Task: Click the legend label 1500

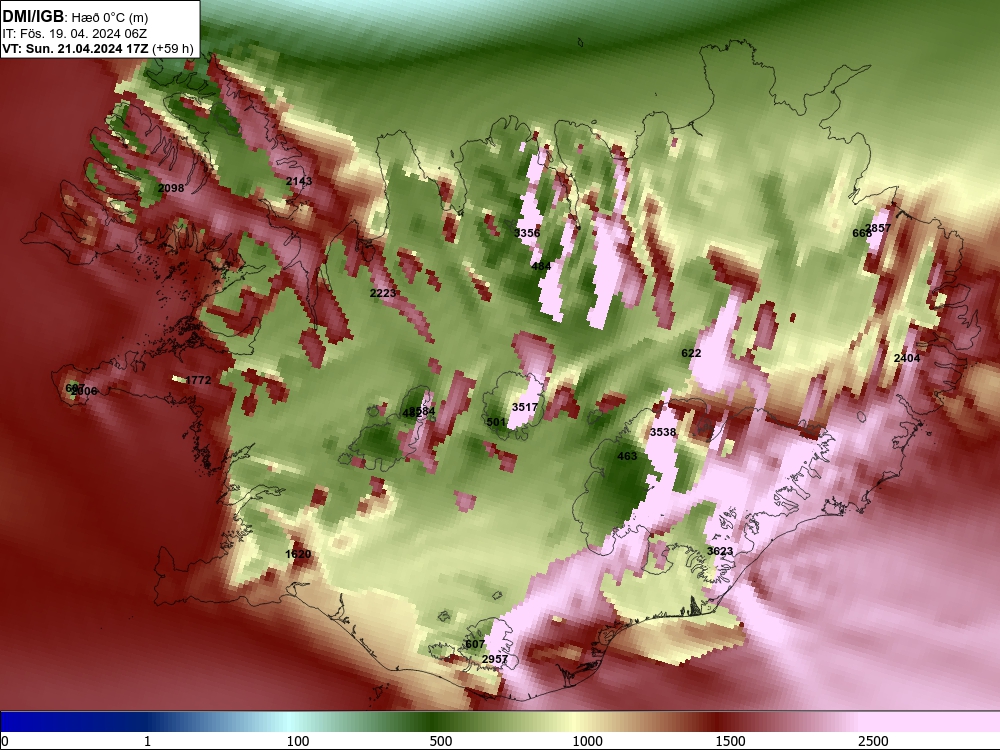Action: [730, 741]
